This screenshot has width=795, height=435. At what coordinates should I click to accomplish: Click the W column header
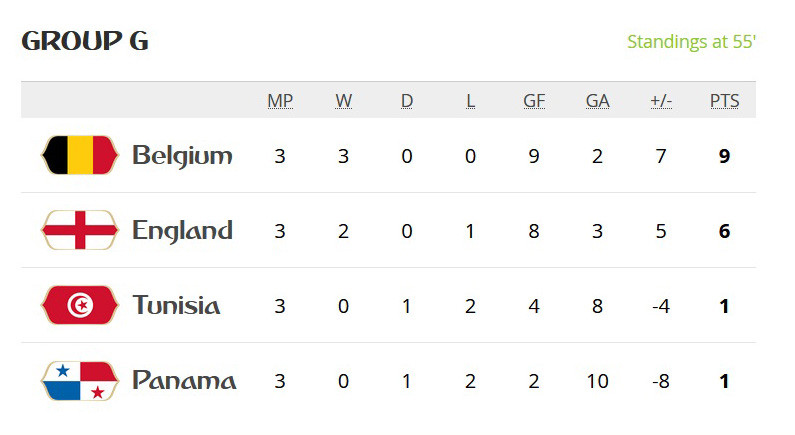coord(343,101)
